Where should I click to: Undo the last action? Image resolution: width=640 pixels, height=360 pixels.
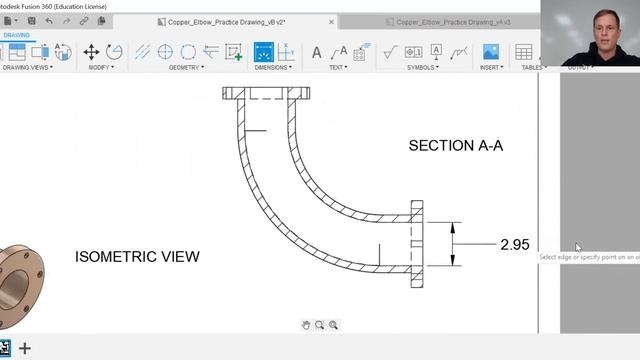click(x=49, y=21)
